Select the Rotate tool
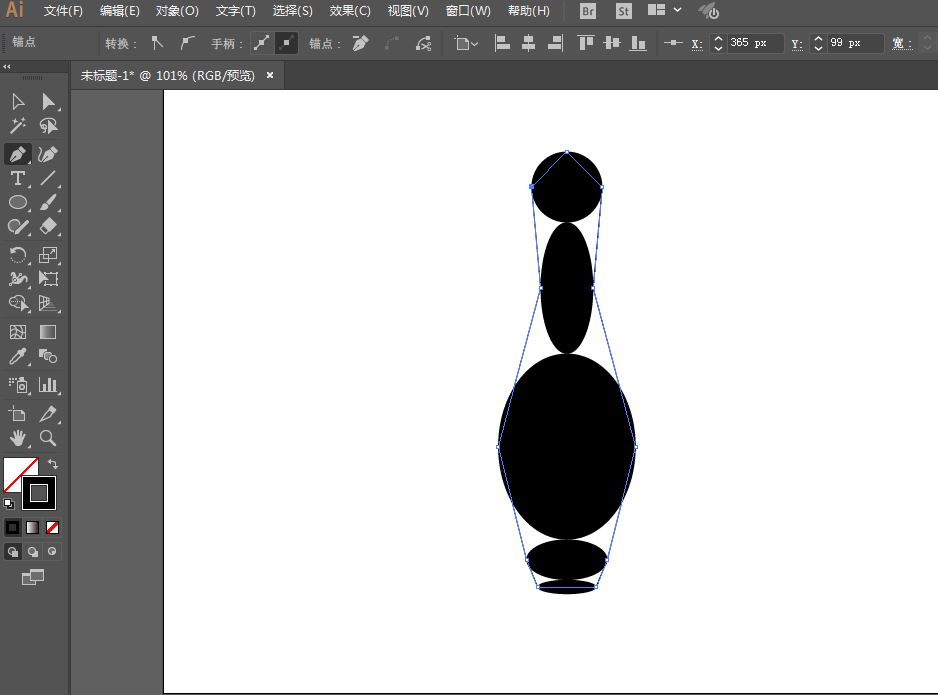Image resolution: width=938 pixels, height=695 pixels. click(x=16, y=254)
